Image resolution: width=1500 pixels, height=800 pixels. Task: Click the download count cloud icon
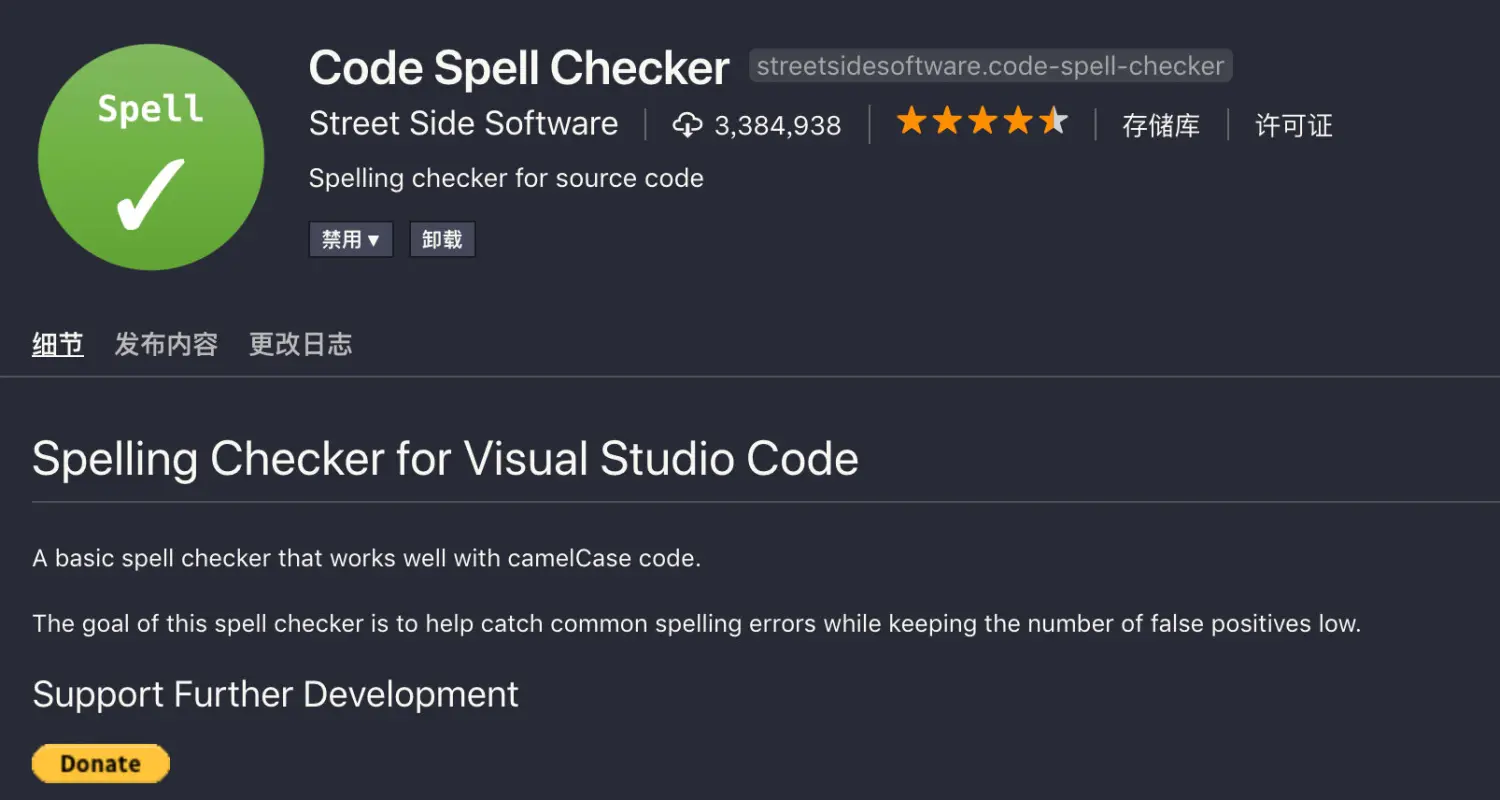click(x=688, y=124)
